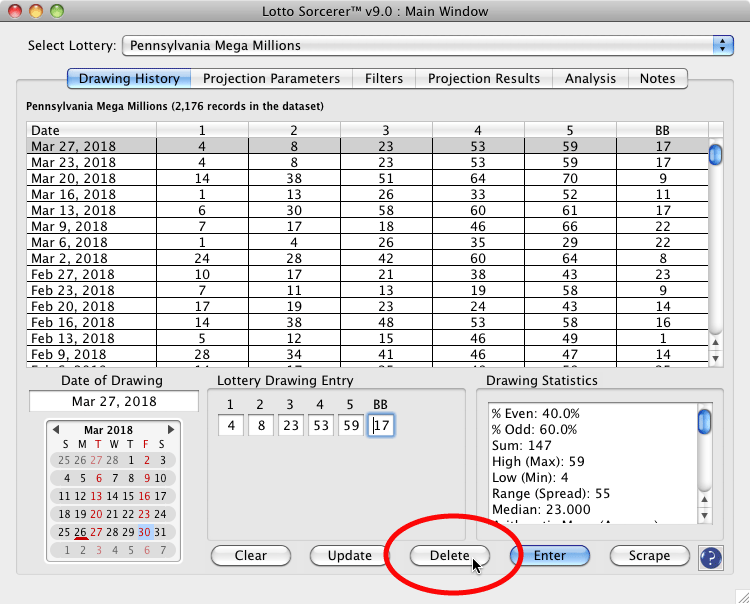
Task: Open the Notes tab
Action: [658, 78]
